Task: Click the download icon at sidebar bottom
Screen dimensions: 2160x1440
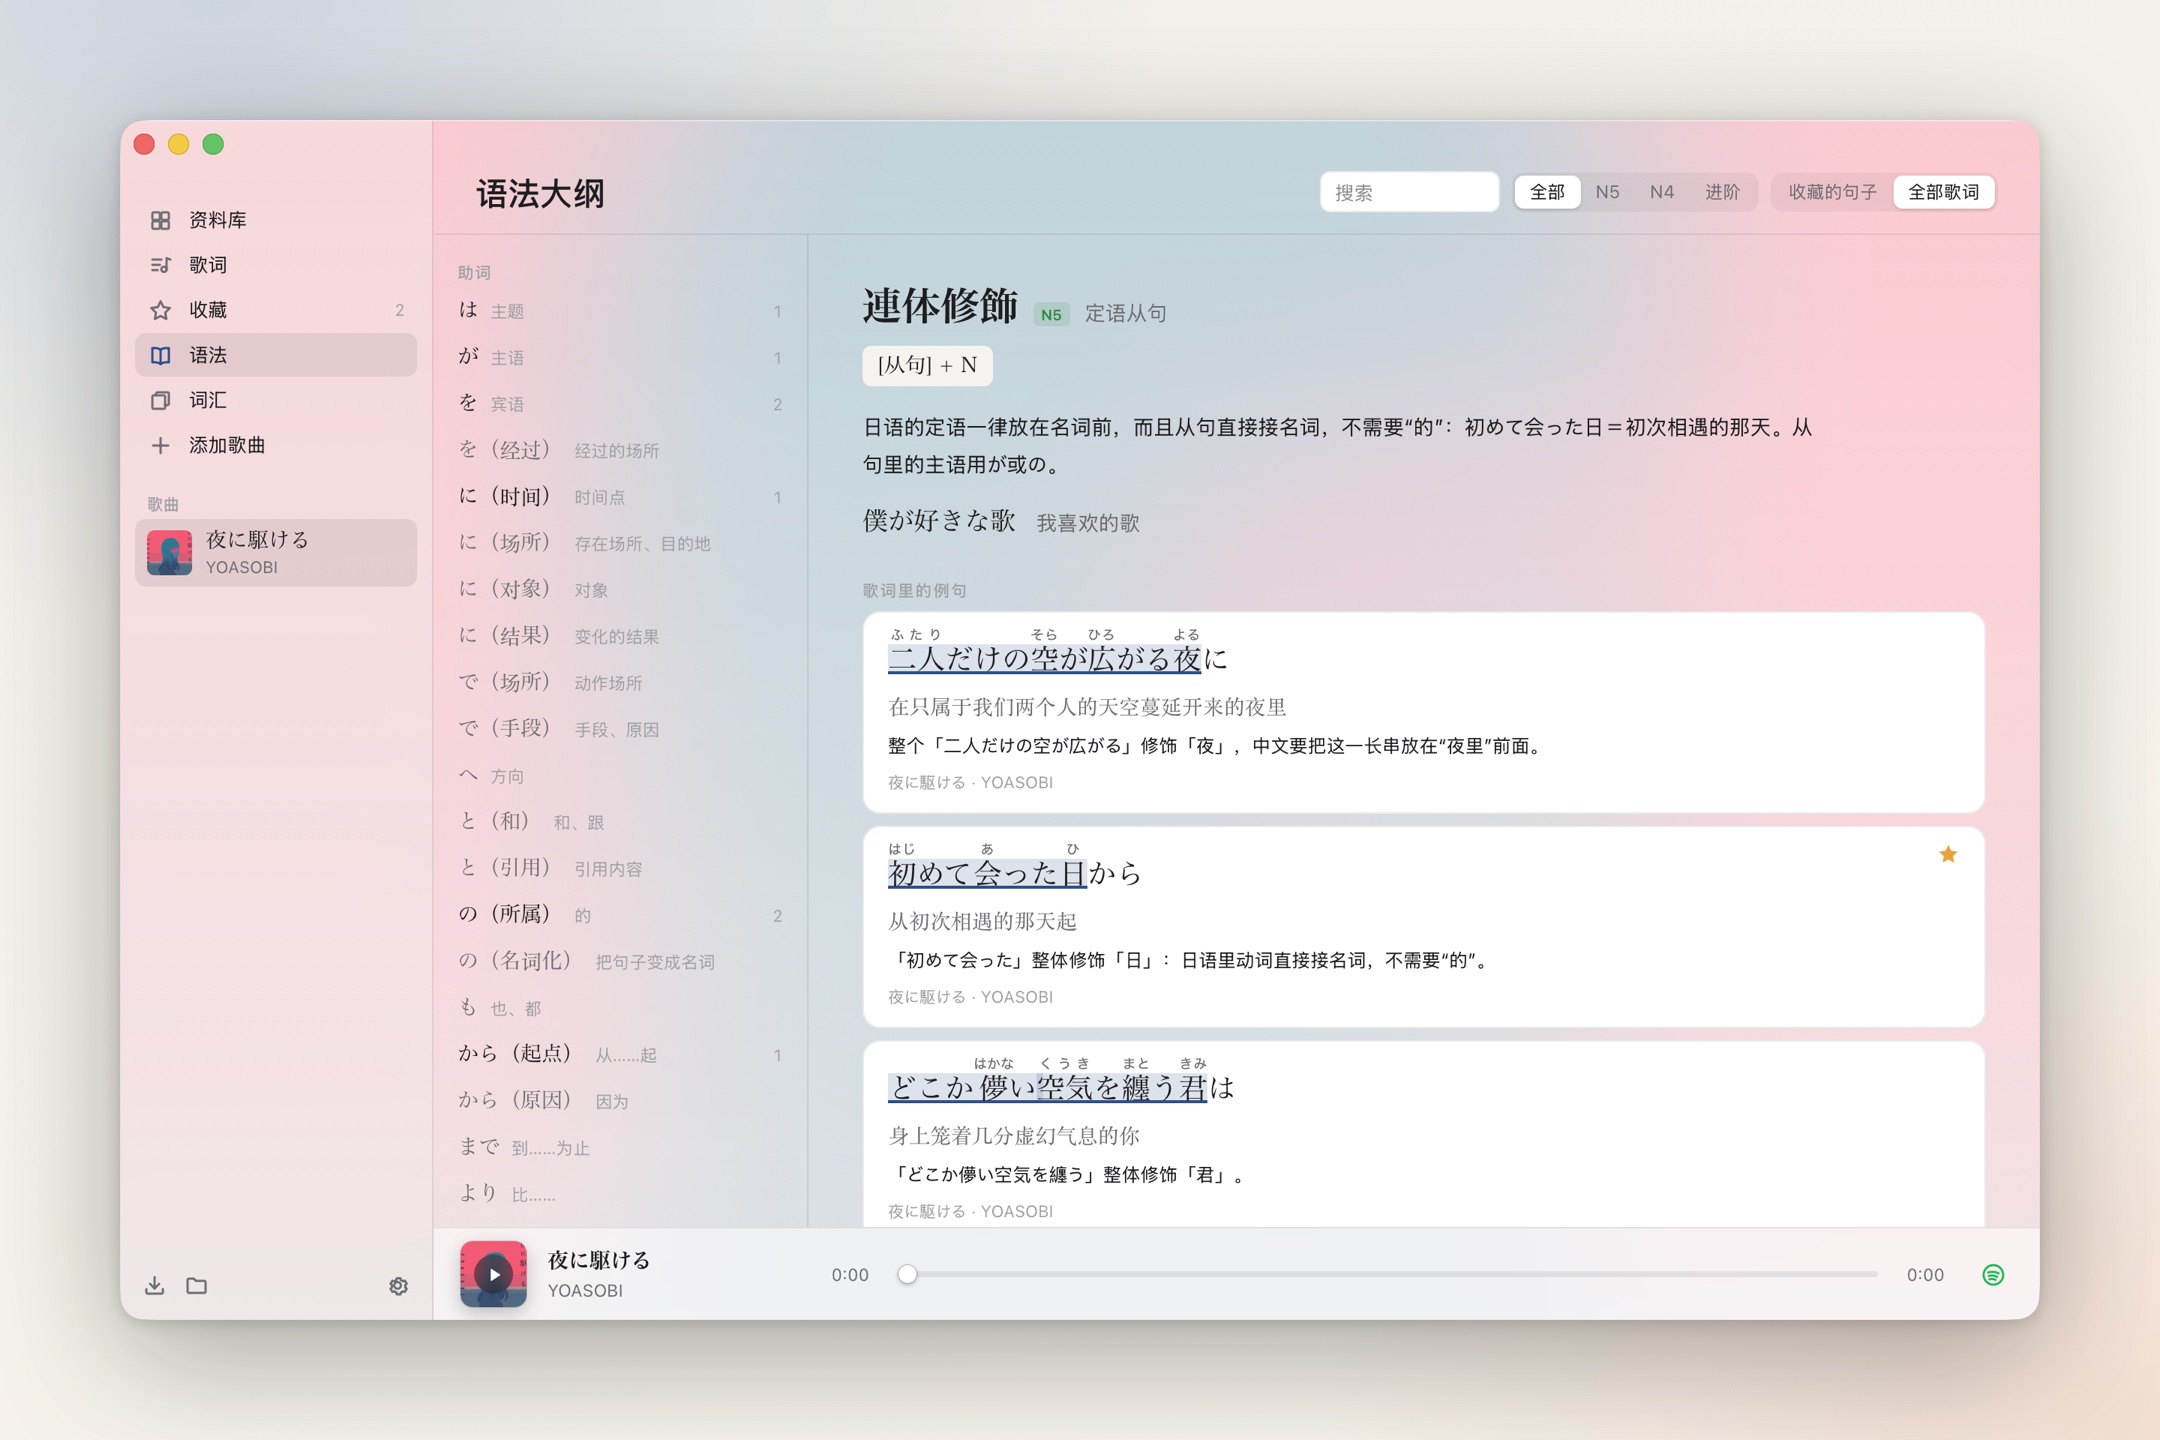Action: coord(154,1285)
